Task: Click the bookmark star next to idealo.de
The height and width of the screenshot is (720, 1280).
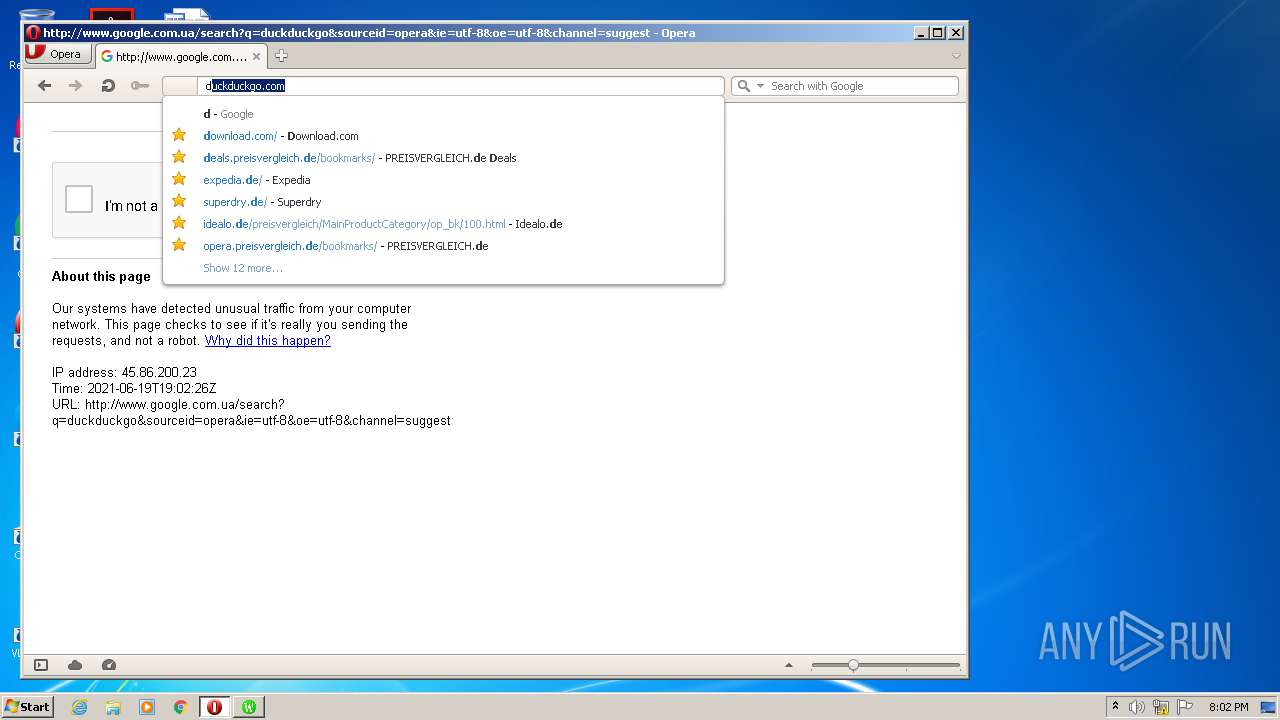Action: 179,223
